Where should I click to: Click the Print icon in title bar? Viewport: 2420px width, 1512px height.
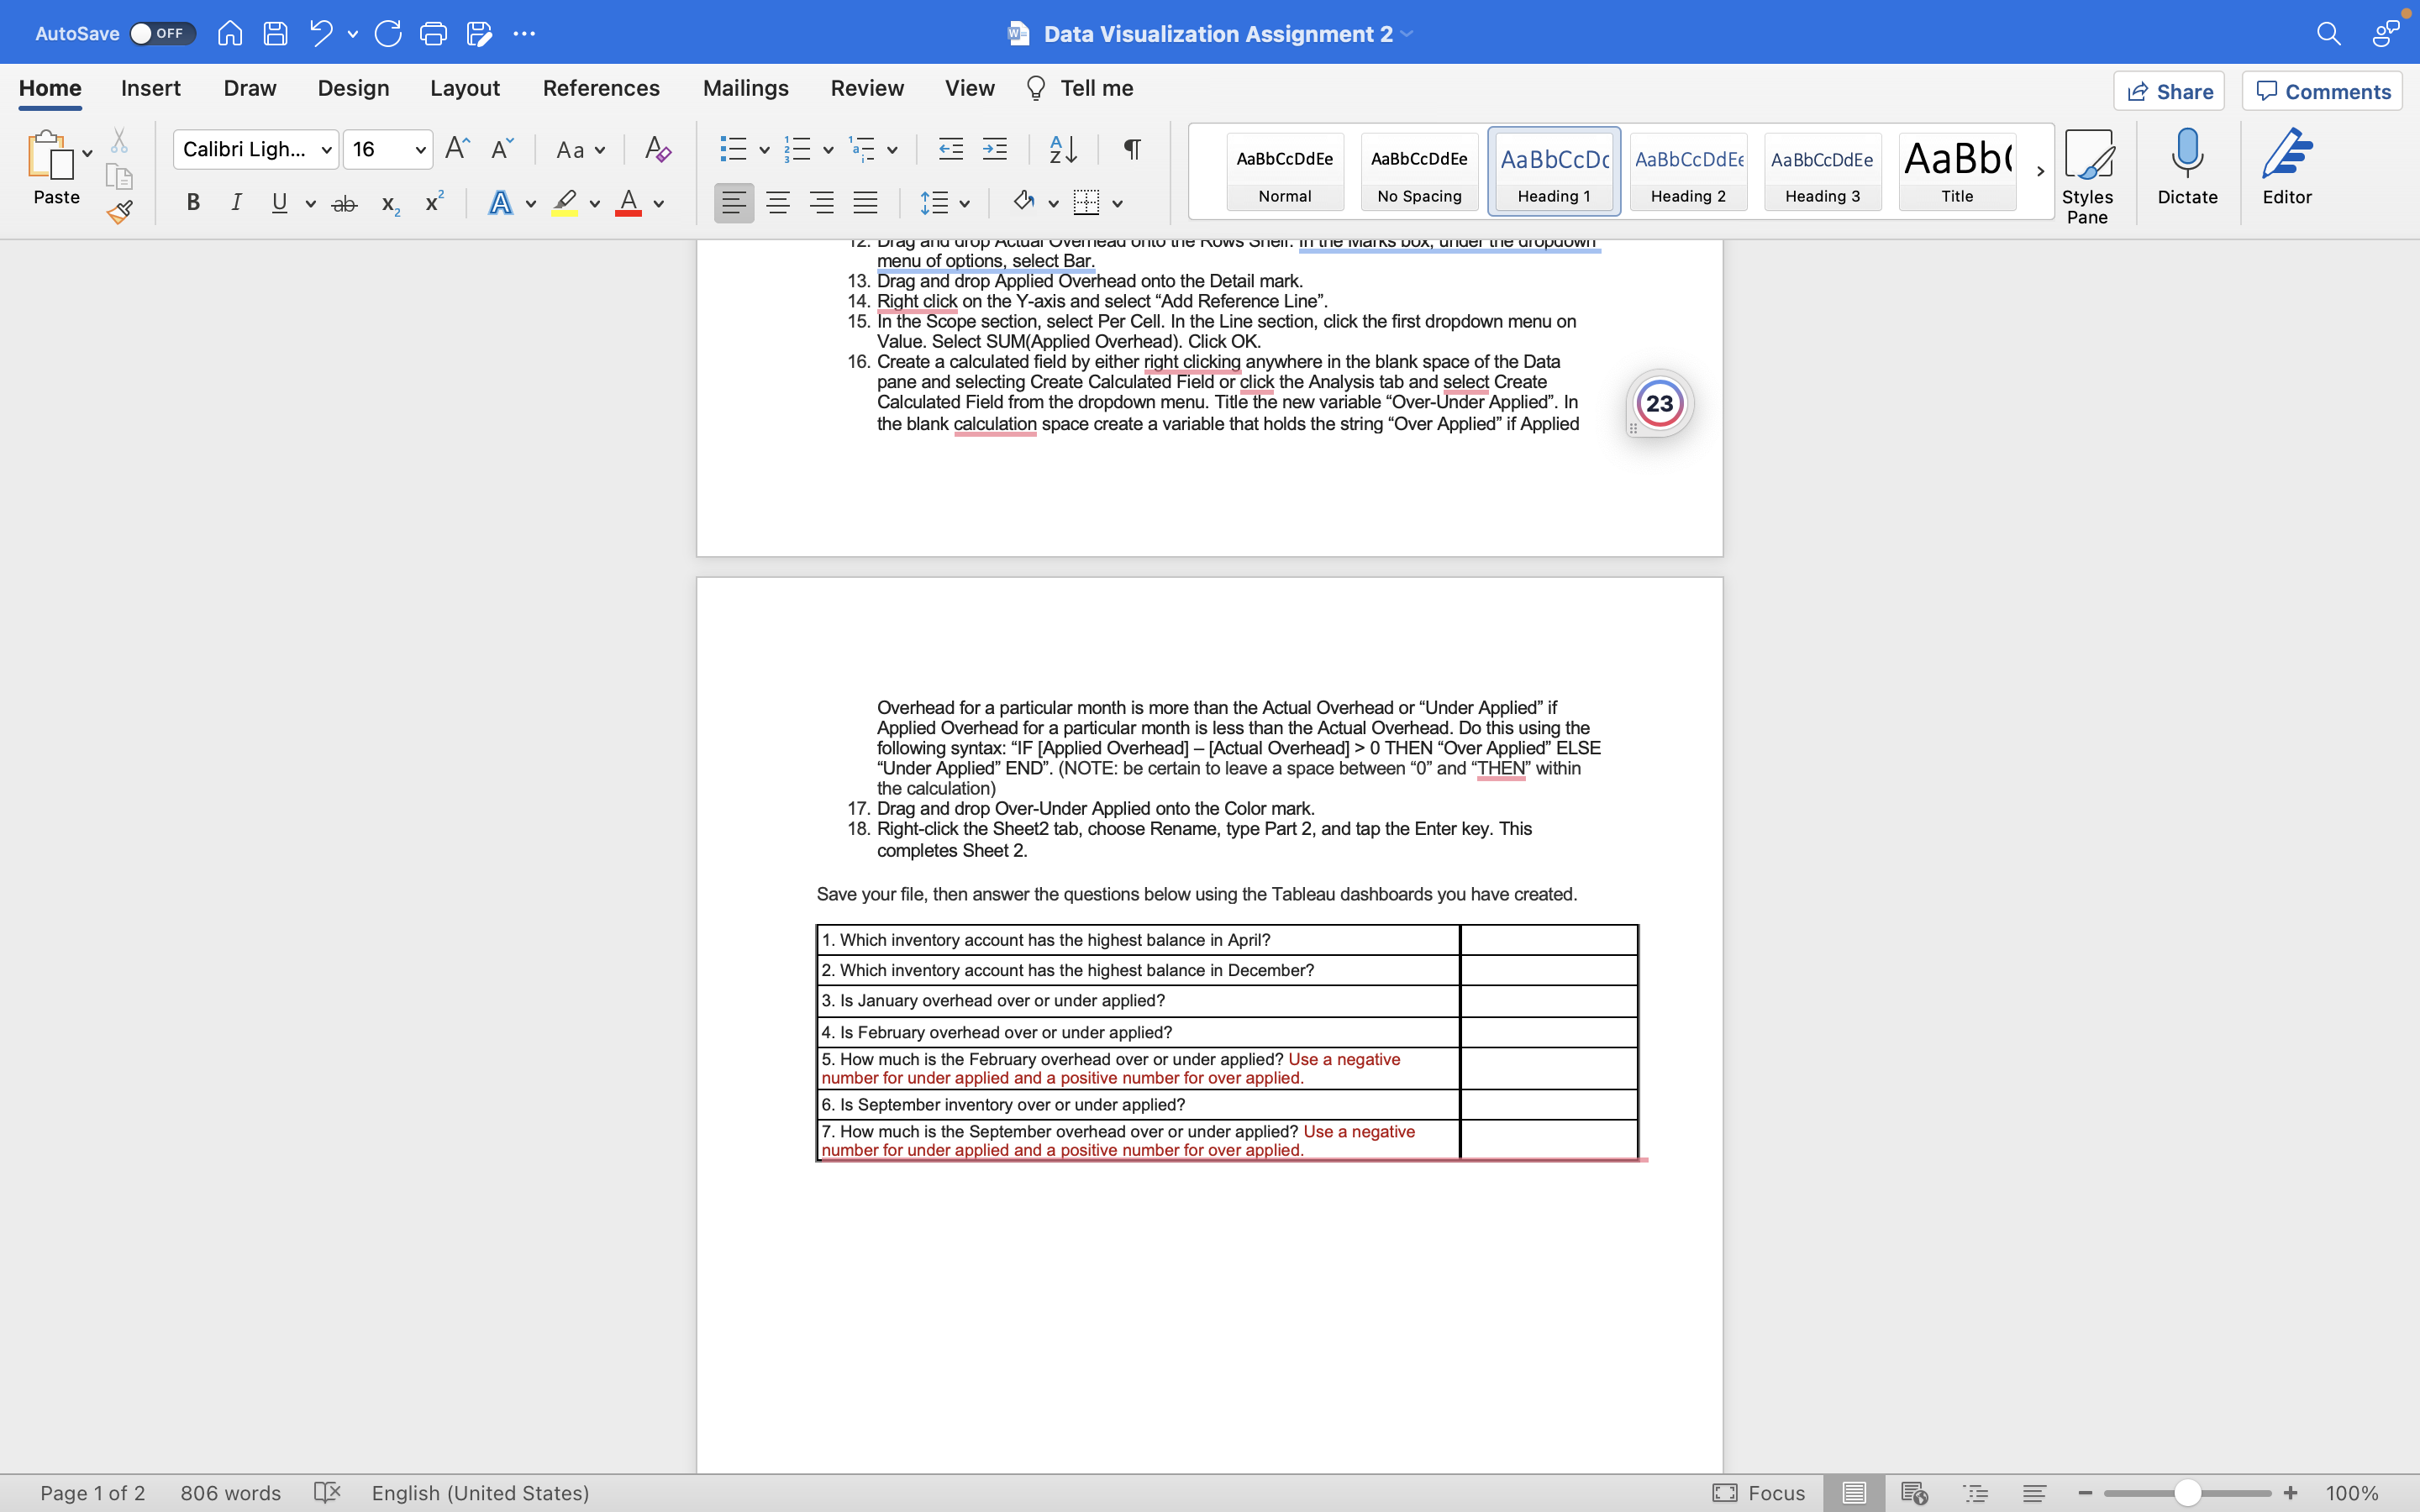tap(433, 34)
